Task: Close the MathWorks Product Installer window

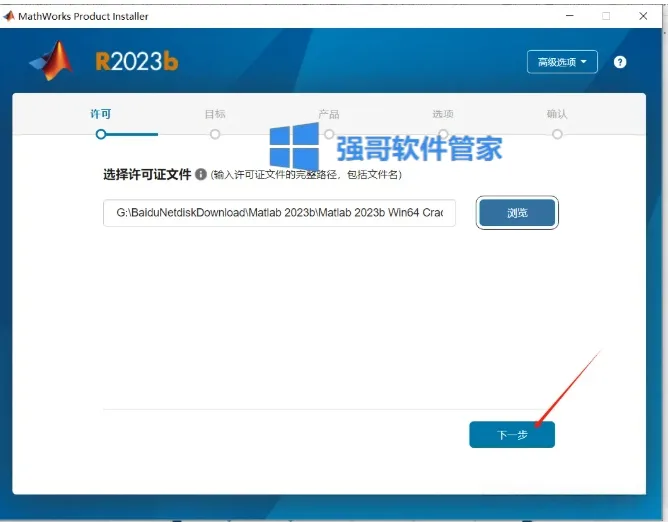Action: coord(643,16)
